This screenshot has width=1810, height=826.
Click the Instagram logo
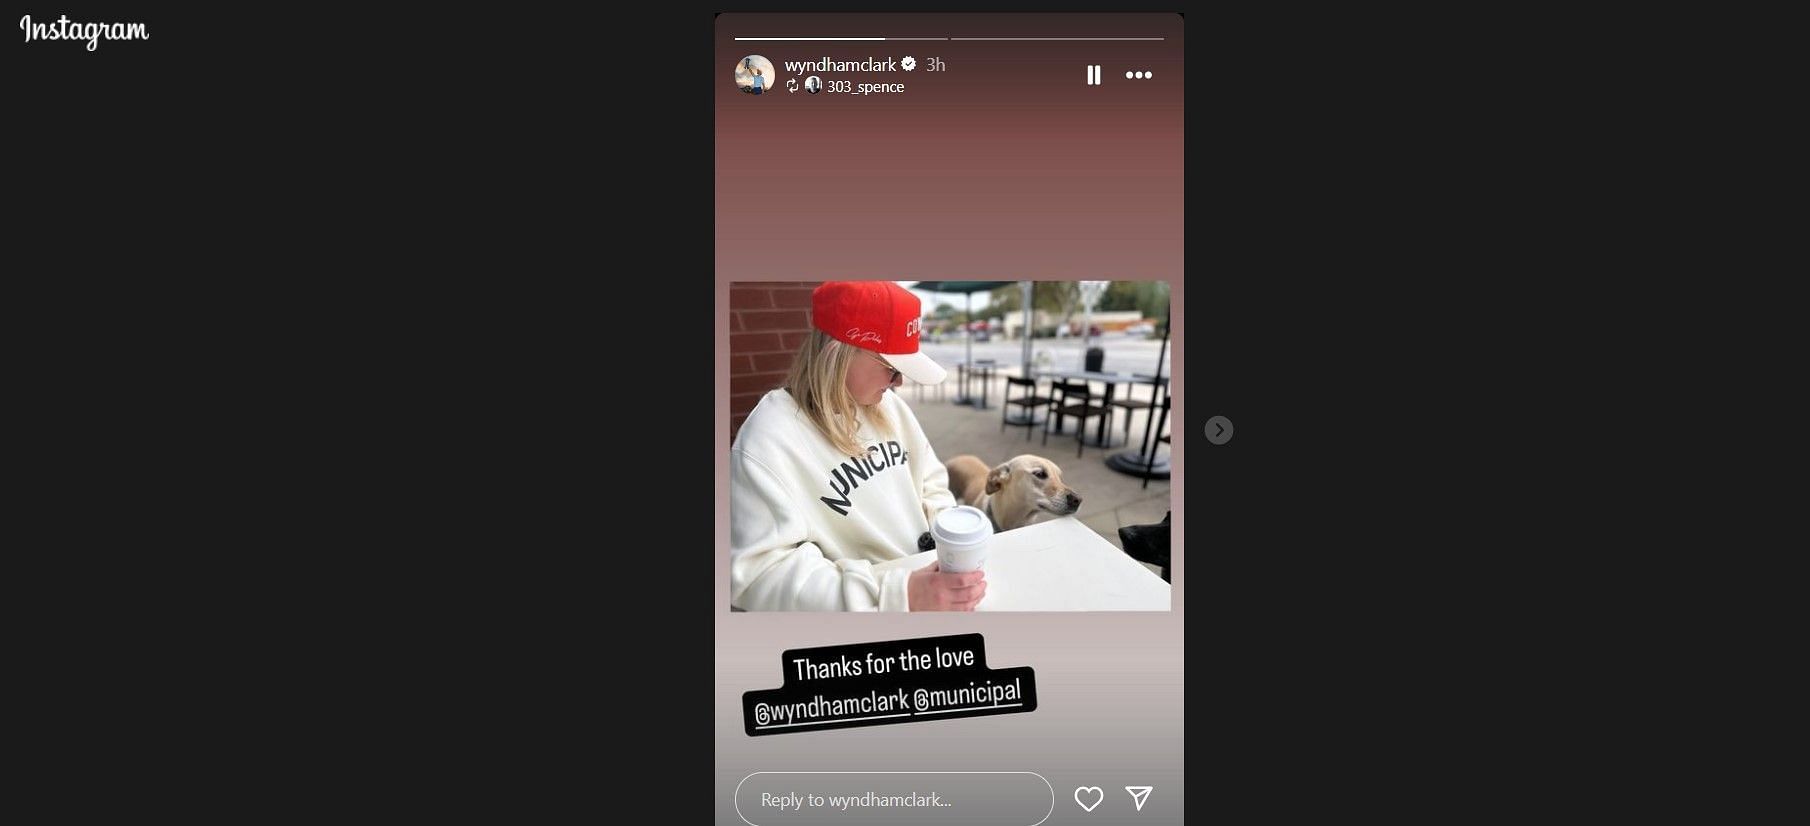84,31
